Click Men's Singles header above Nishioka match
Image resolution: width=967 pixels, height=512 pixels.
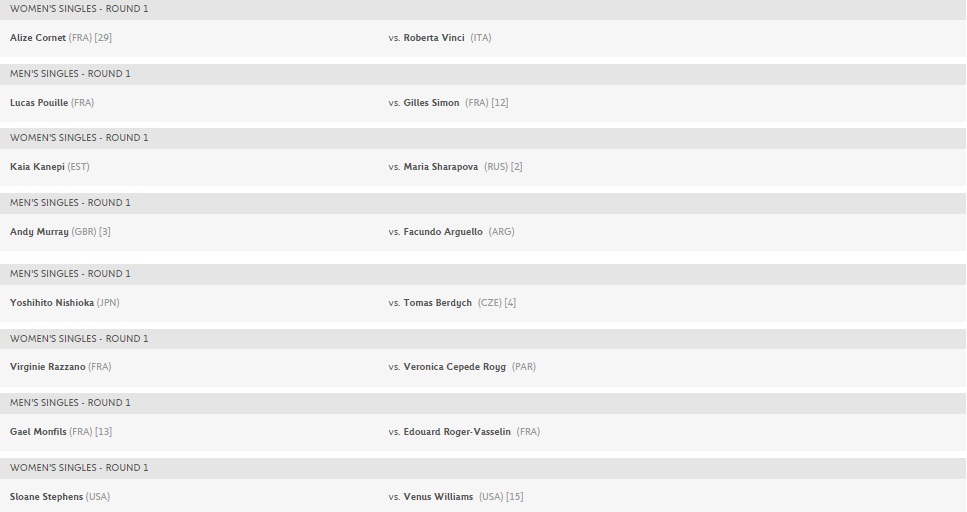(x=70, y=274)
